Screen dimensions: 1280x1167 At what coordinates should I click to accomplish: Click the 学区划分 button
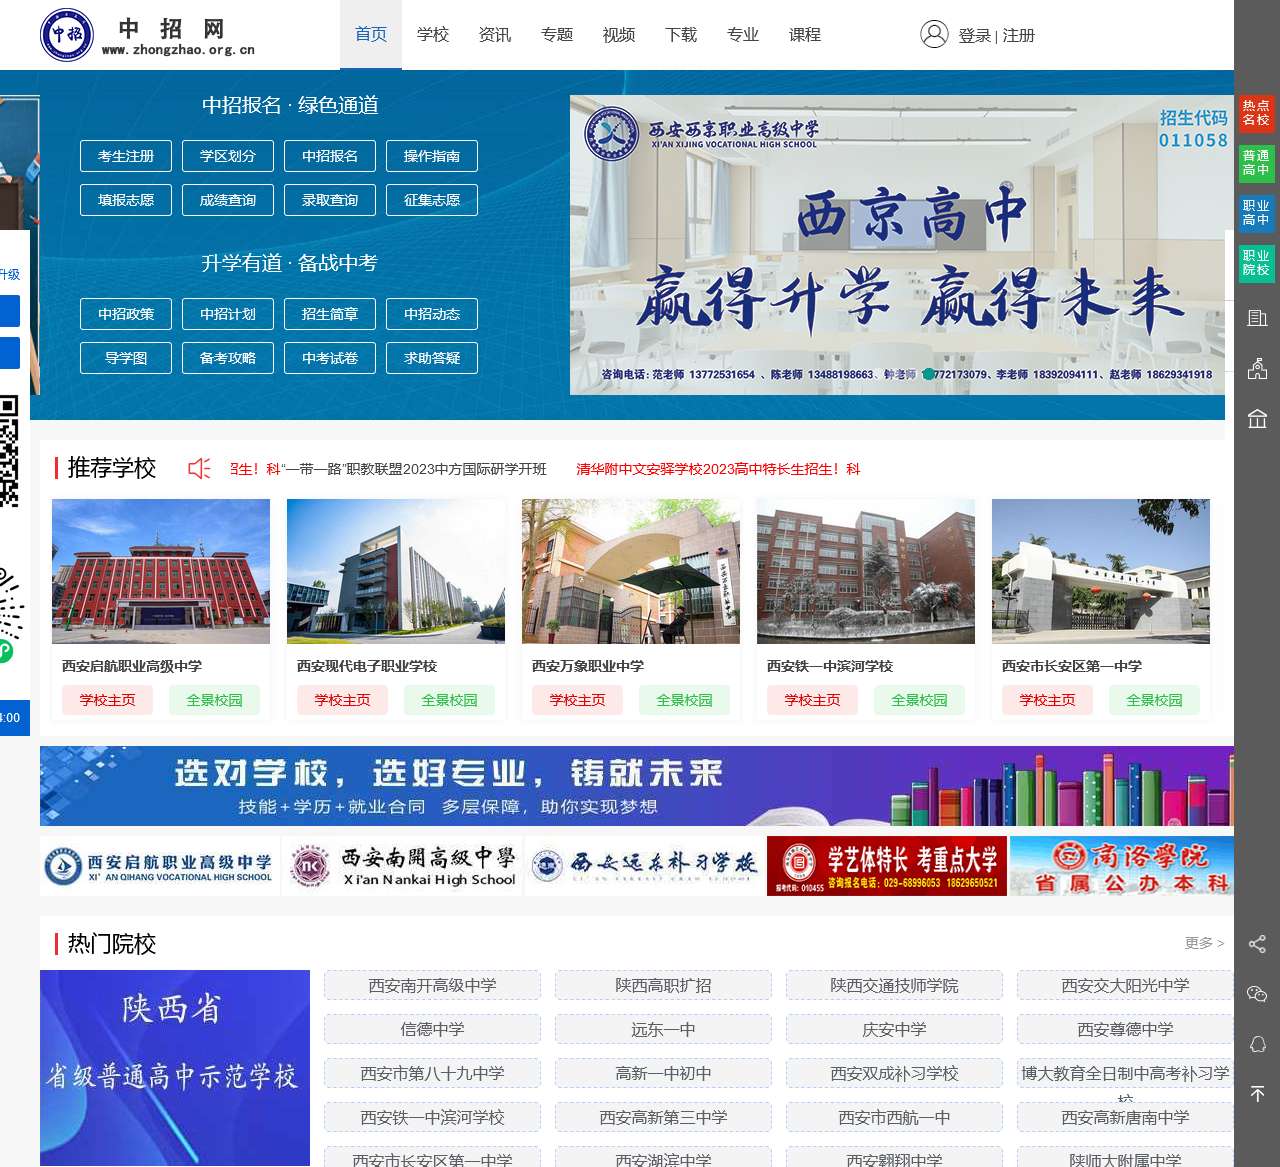click(228, 156)
